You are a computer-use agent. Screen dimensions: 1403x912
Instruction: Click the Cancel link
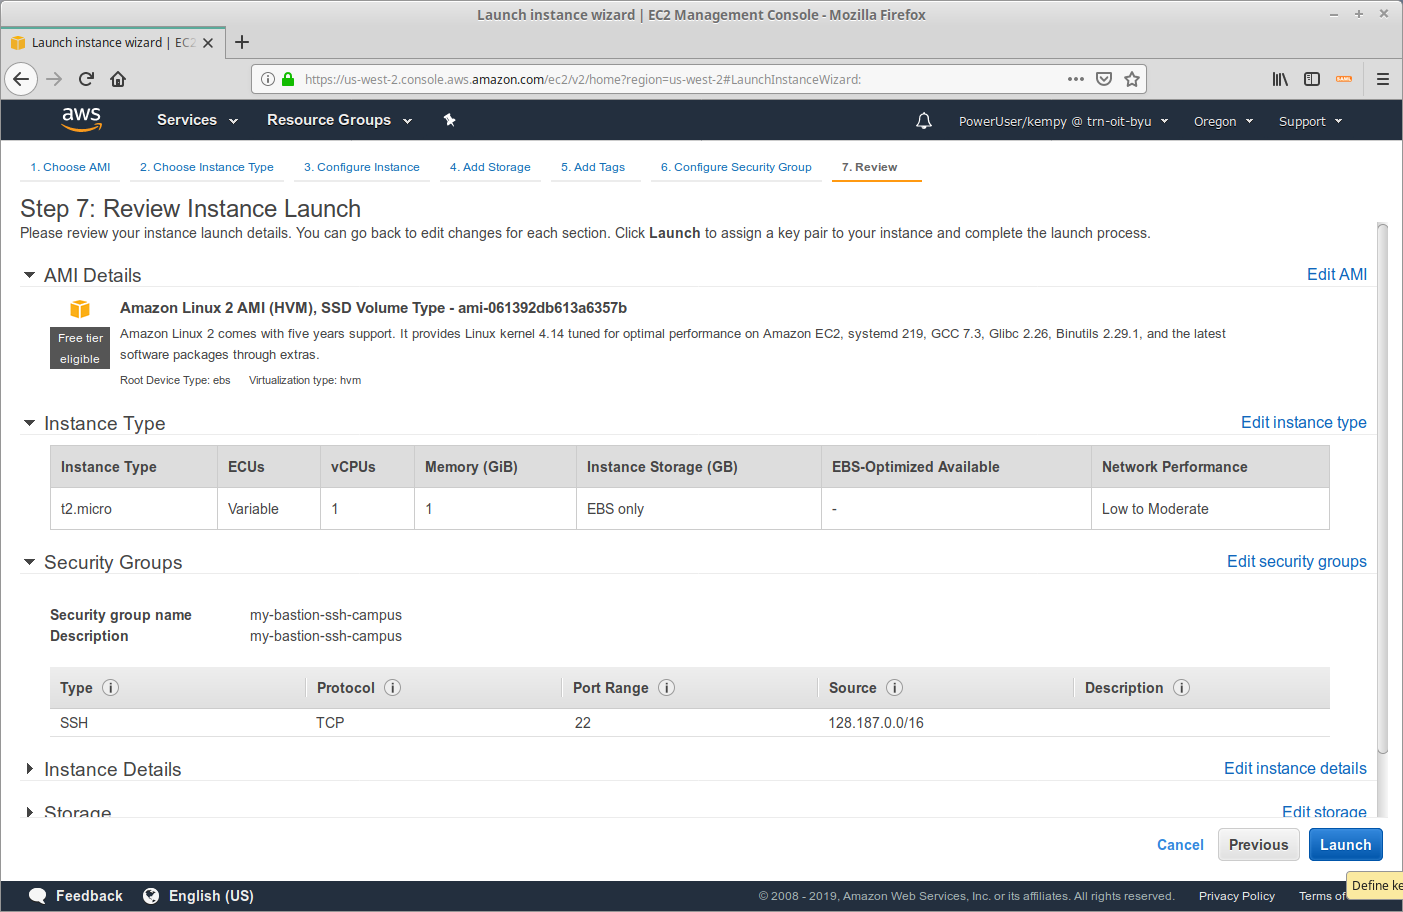pyautogui.click(x=1180, y=845)
